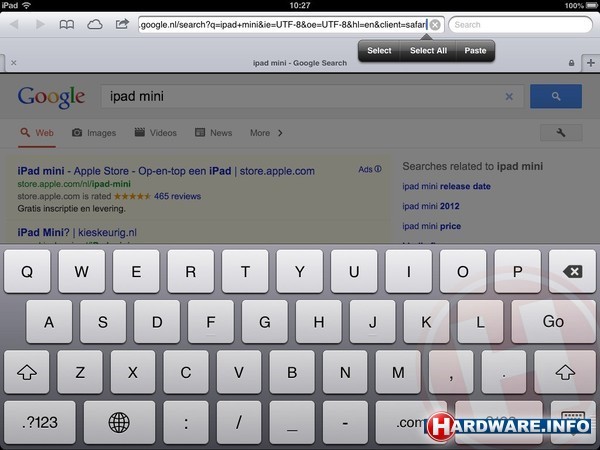600x450 pixels.
Task: Tap the Q key
Action: (27, 272)
